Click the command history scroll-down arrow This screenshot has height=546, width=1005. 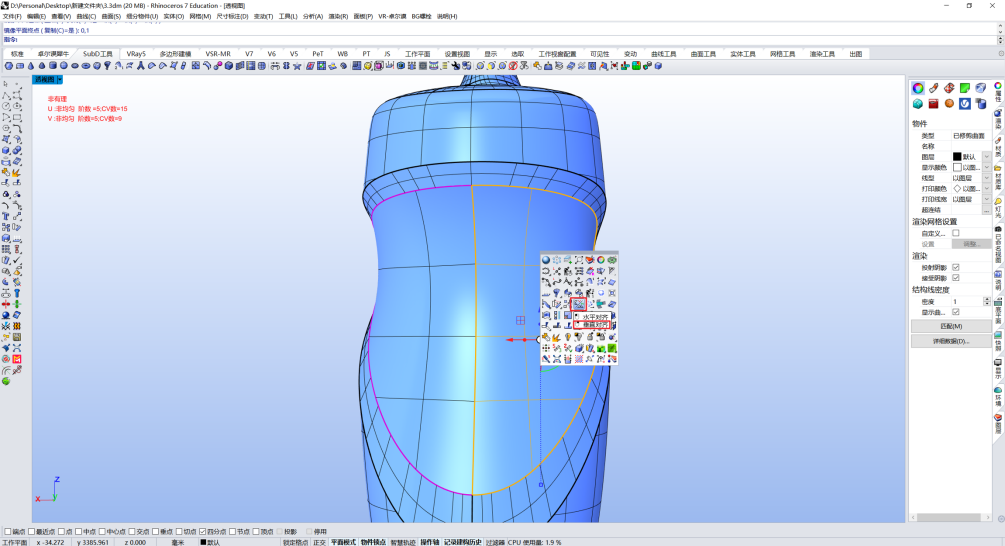pyautogui.click(x=1001, y=30)
